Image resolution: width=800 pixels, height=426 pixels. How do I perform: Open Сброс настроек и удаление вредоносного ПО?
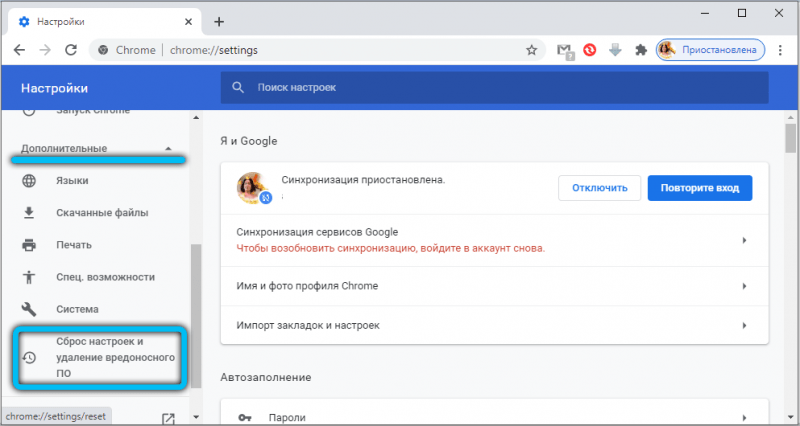(x=99, y=358)
